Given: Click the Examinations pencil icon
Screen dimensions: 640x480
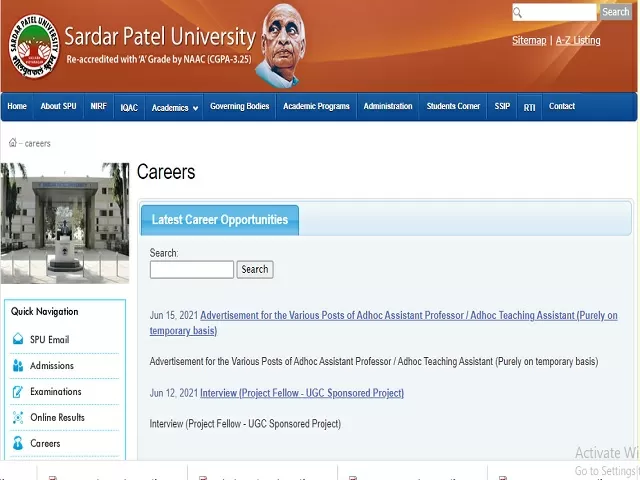Looking at the screenshot, I should click(18, 391).
